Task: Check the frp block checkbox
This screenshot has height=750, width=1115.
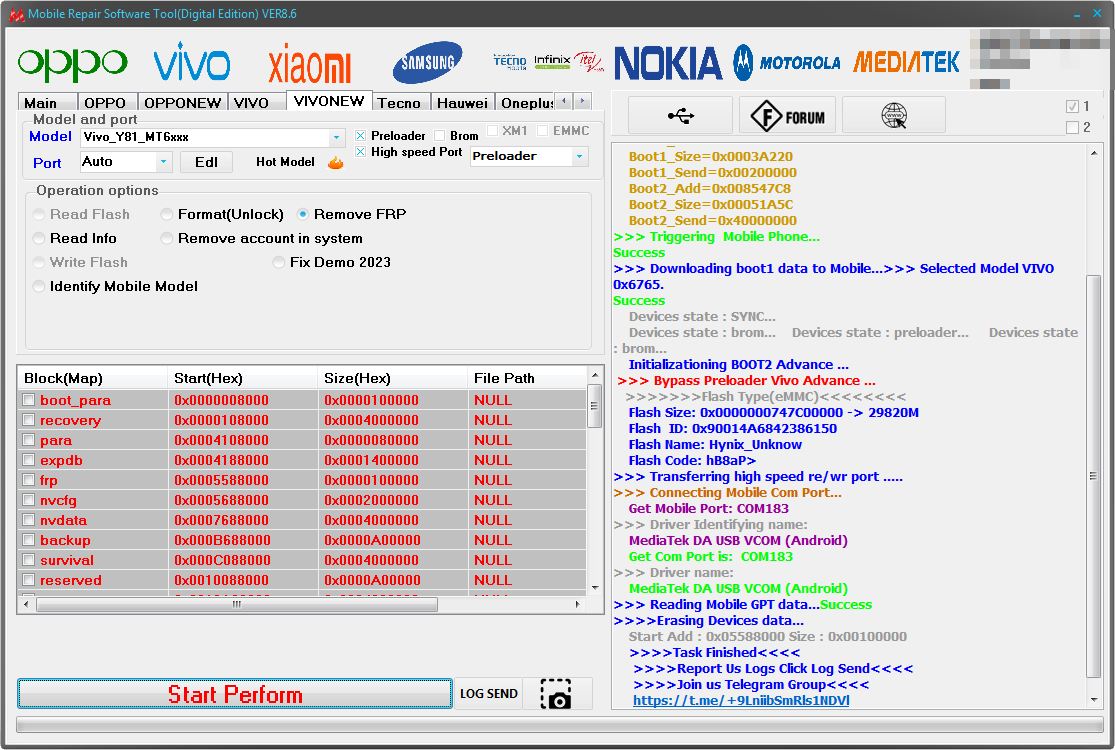Action: pos(28,480)
